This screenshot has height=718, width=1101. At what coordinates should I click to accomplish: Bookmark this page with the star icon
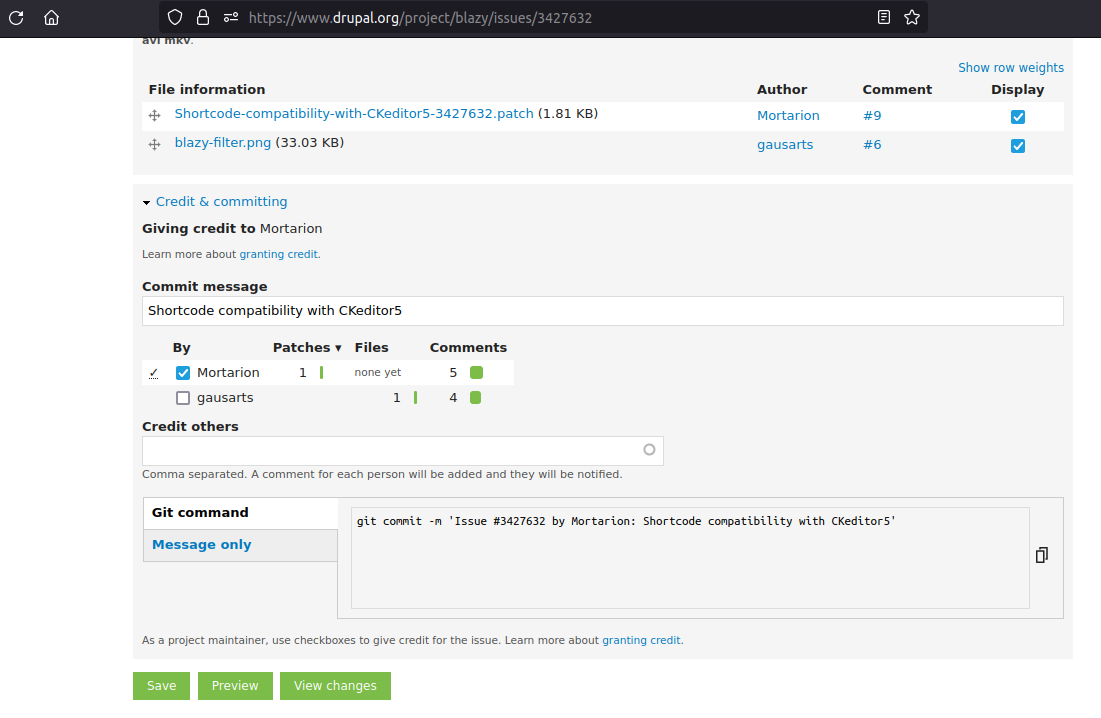[x=911, y=17]
